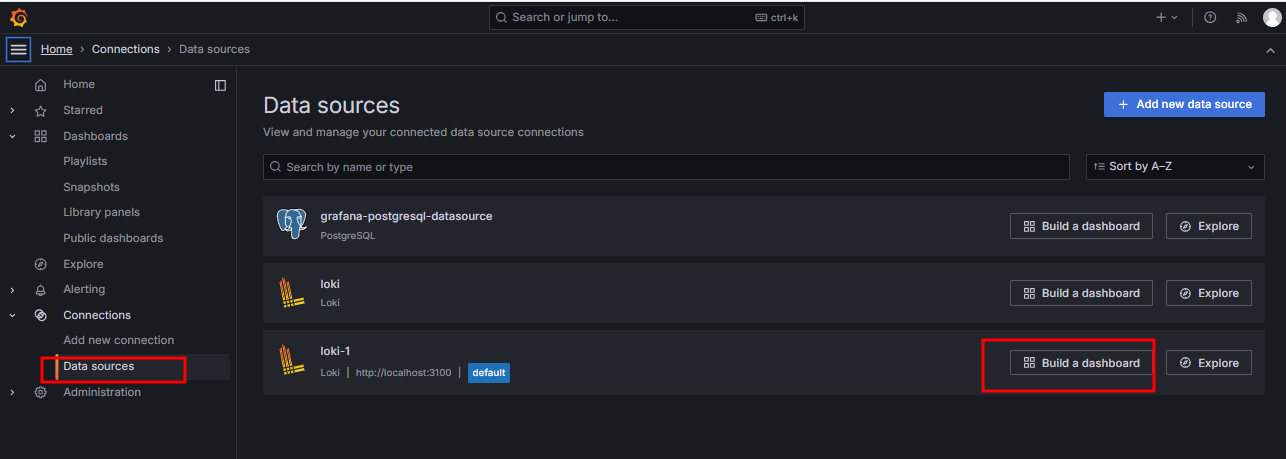Viewport: 1286px width, 459px height.
Task: Open Add new connection in sidebar
Action: tap(118, 340)
